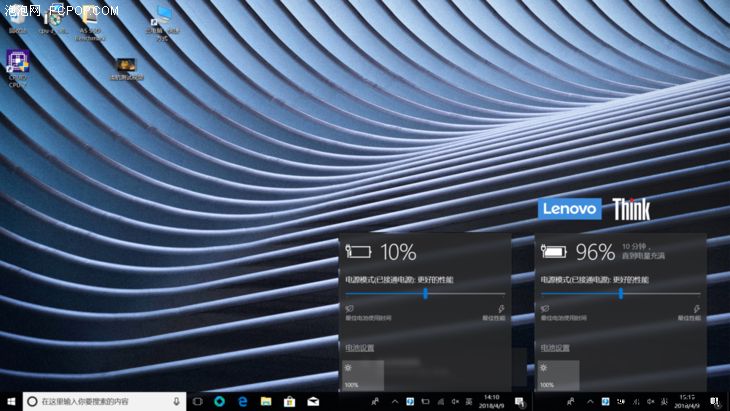This screenshot has width=730, height=411.
Task: Open the Recycle Bin desktop icon
Action: tap(18, 20)
